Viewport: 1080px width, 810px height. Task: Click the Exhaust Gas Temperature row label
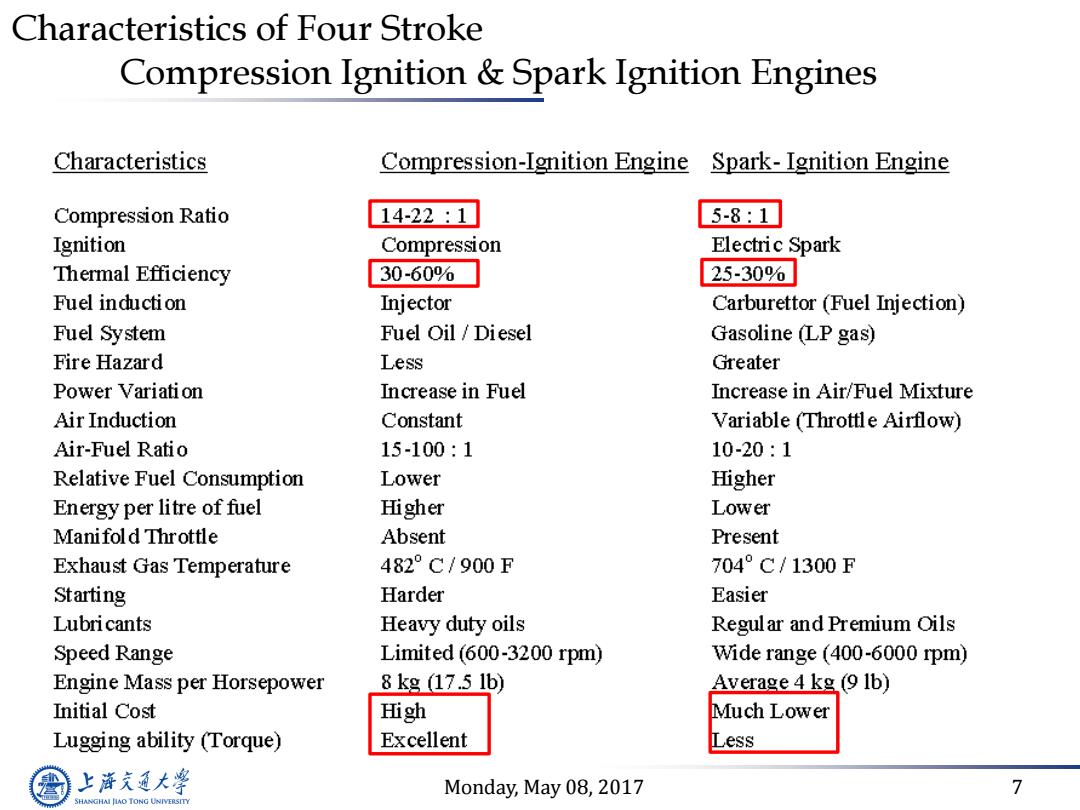(172, 566)
